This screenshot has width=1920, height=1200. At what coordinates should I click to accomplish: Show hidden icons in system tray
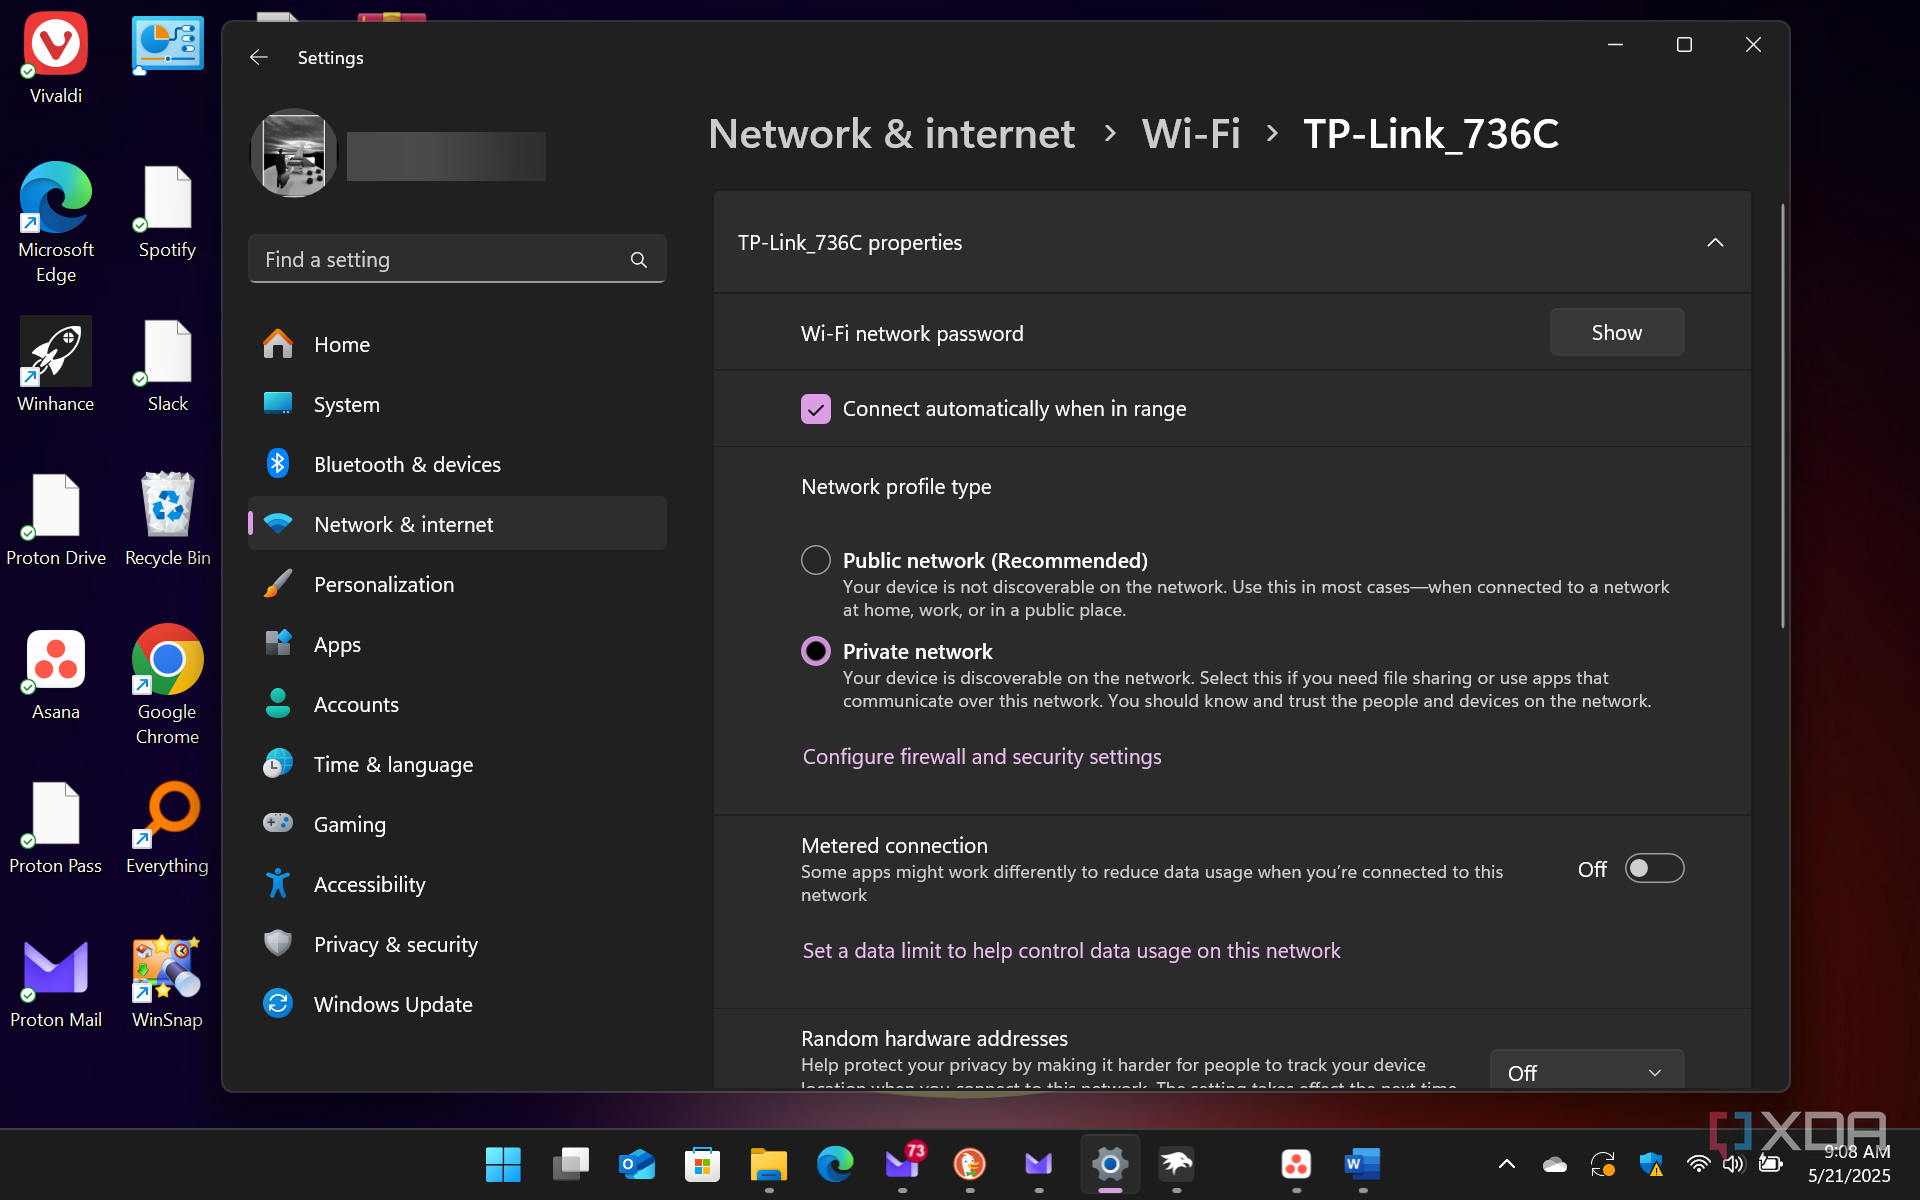[x=1507, y=1164]
